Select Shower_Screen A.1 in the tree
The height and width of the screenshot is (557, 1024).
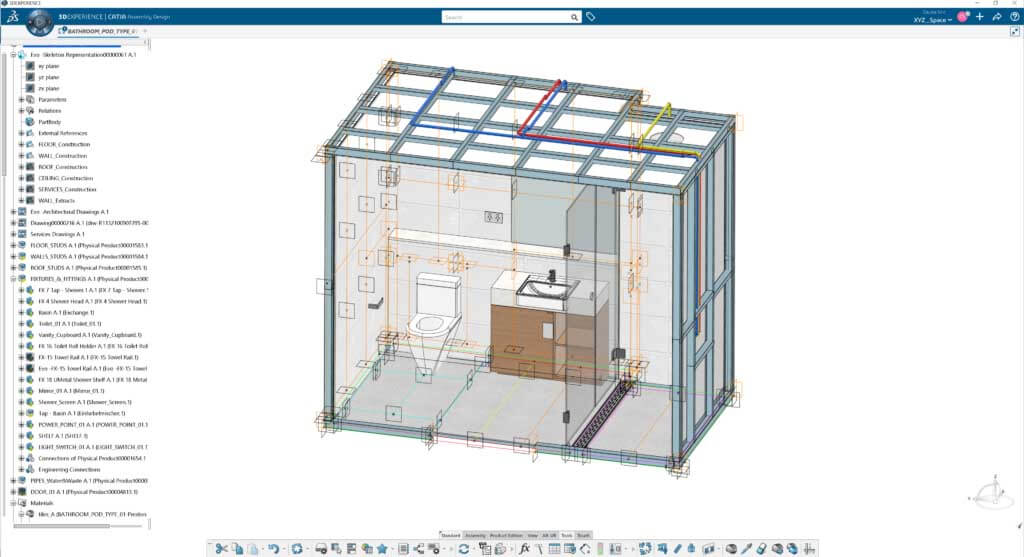click(85, 402)
